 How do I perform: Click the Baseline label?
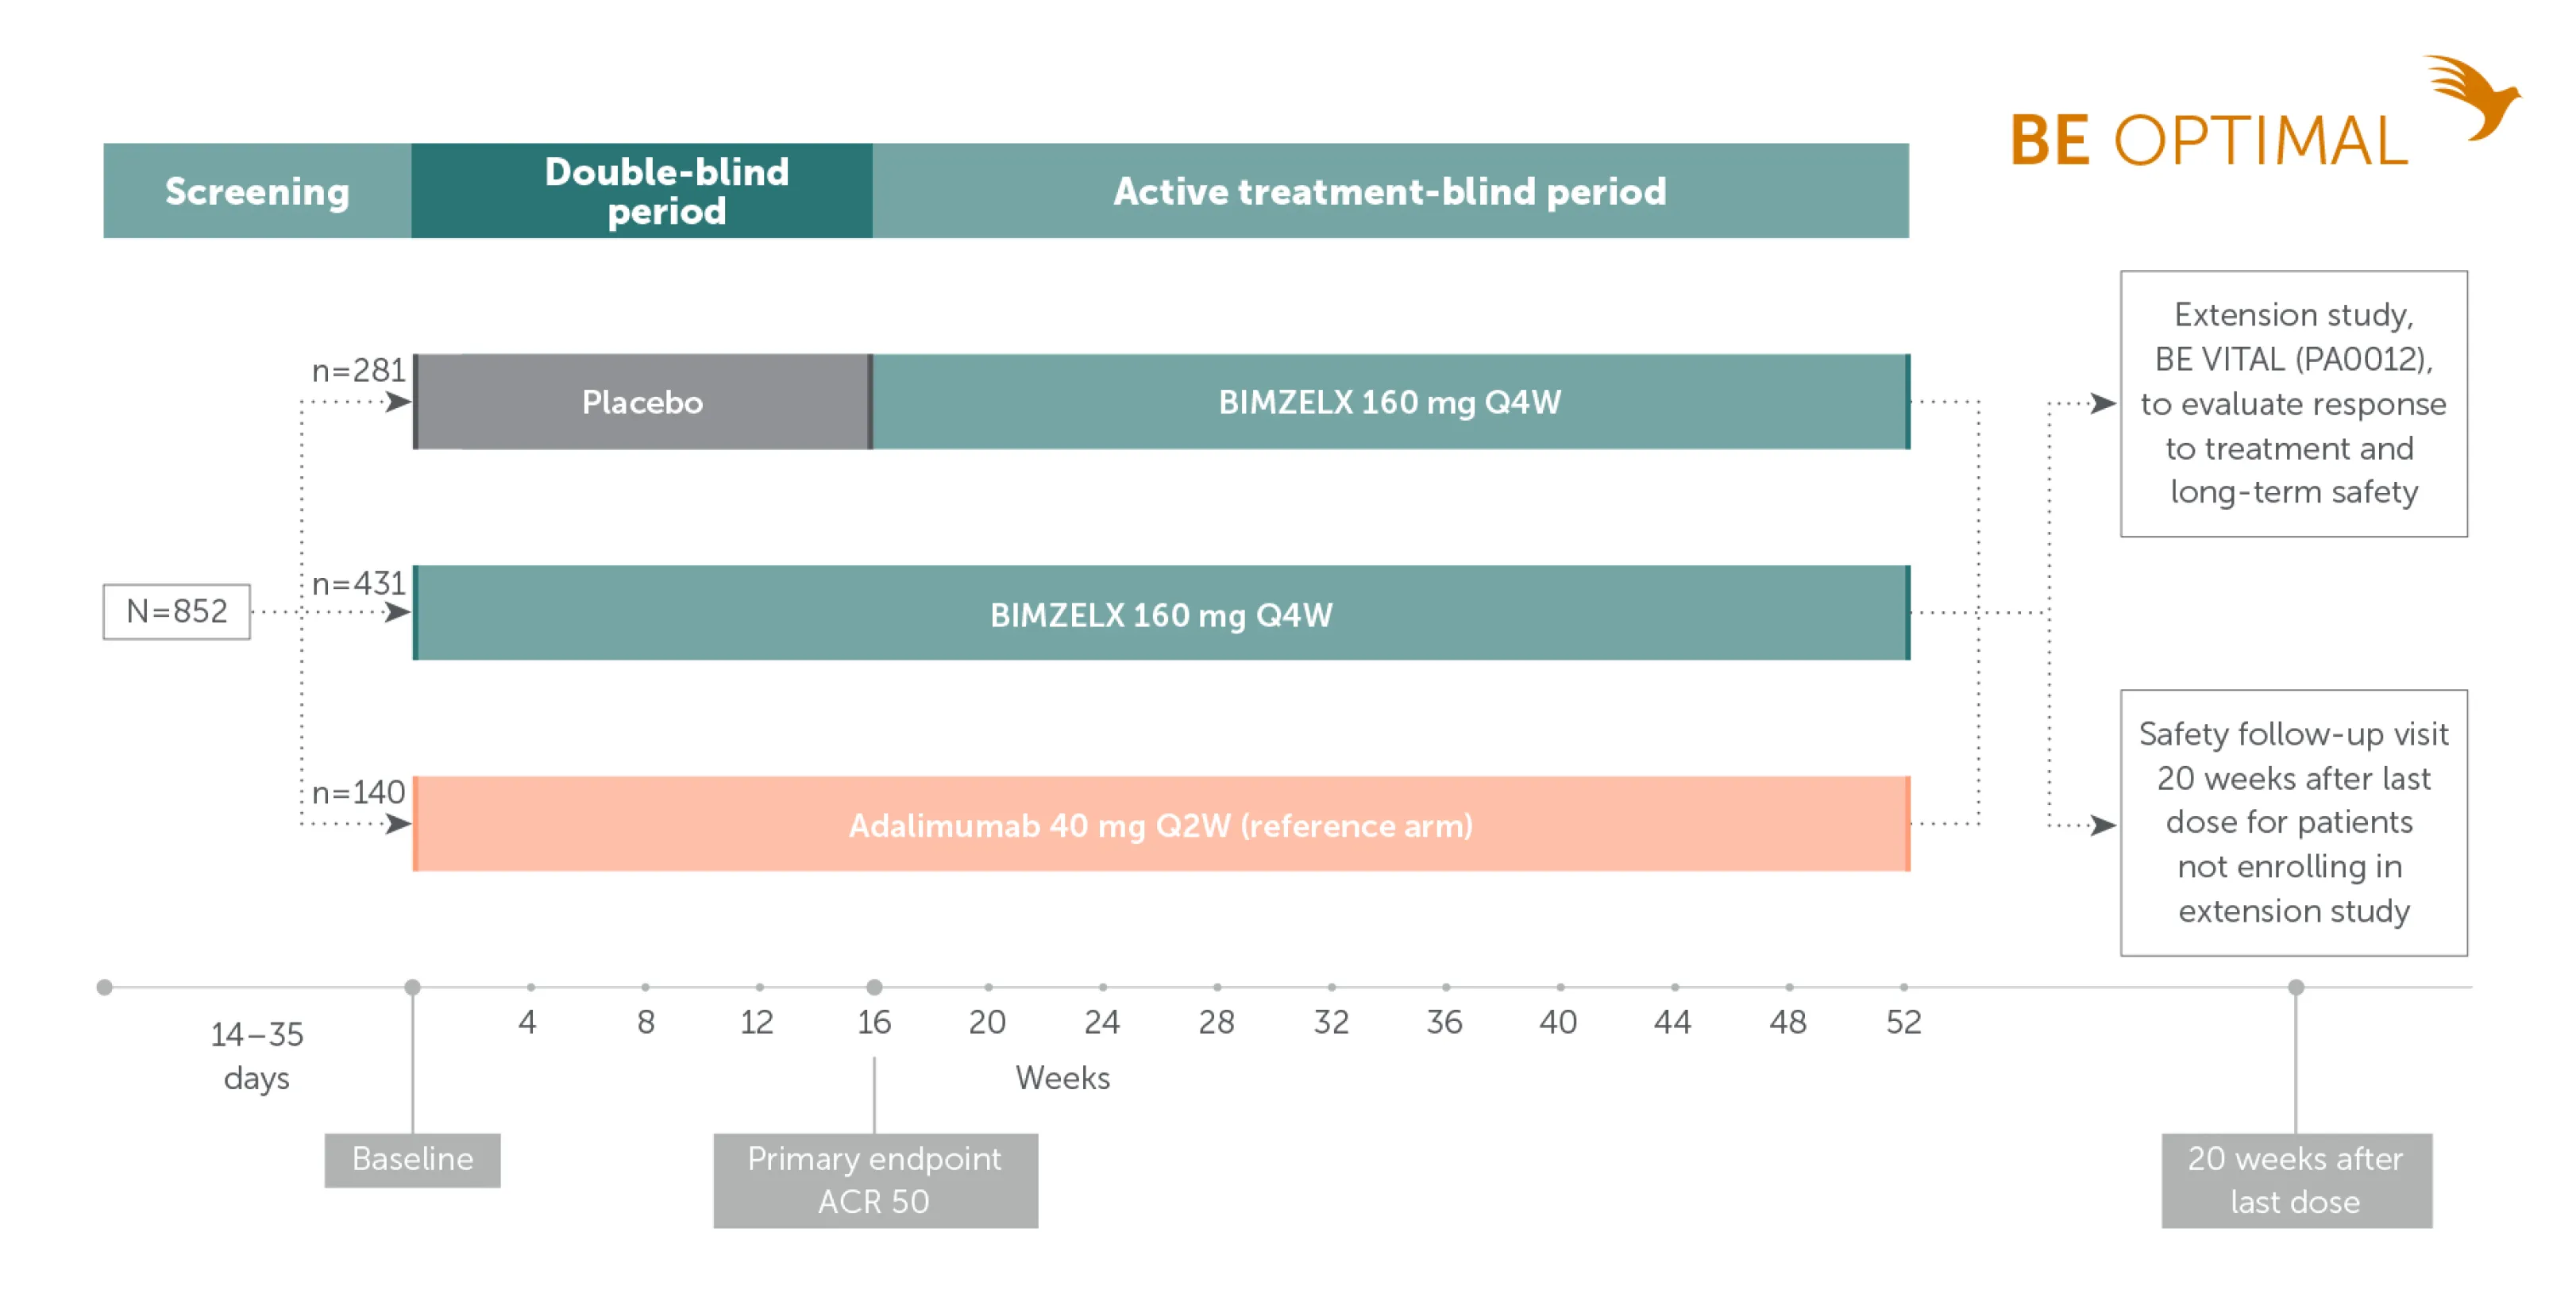[412, 1159]
